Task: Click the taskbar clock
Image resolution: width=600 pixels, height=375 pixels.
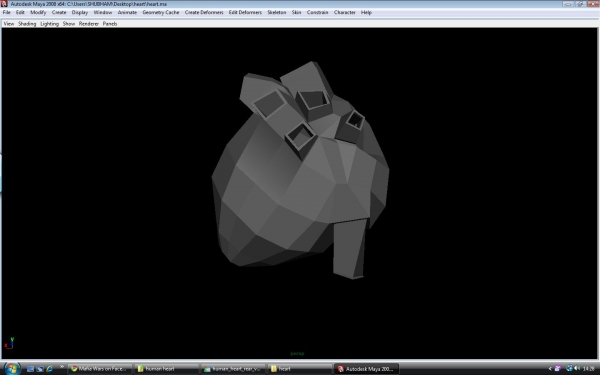Action: point(589,369)
